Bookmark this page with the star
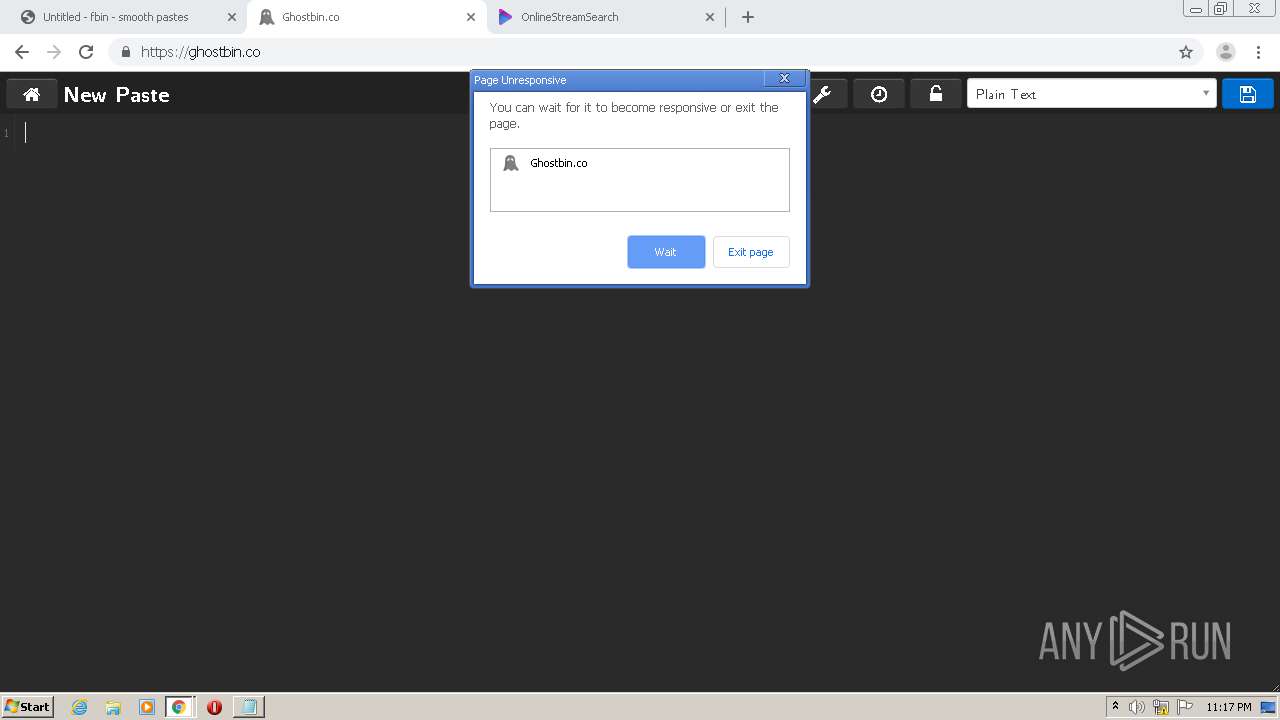1280x720 pixels. pyautogui.click(x=1186, y=52)
